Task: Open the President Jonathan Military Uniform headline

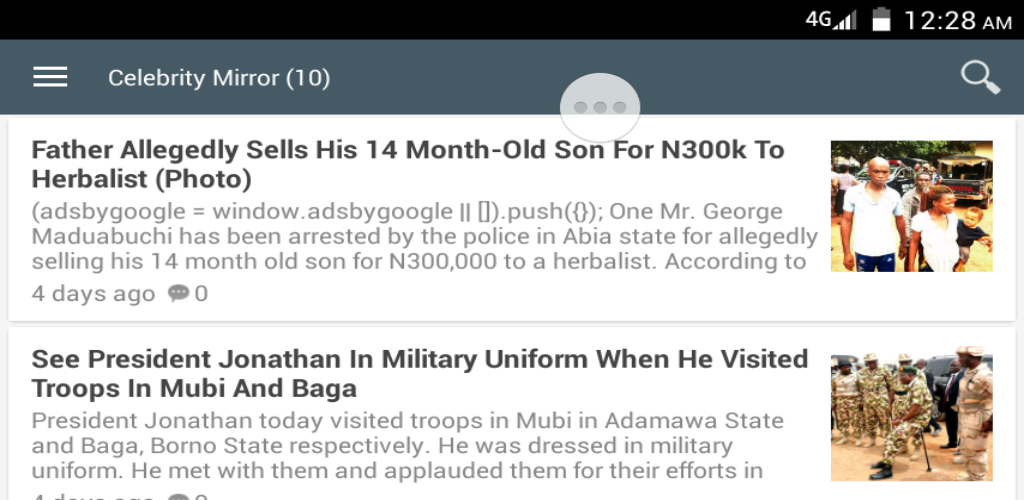Action: [419, 372]
